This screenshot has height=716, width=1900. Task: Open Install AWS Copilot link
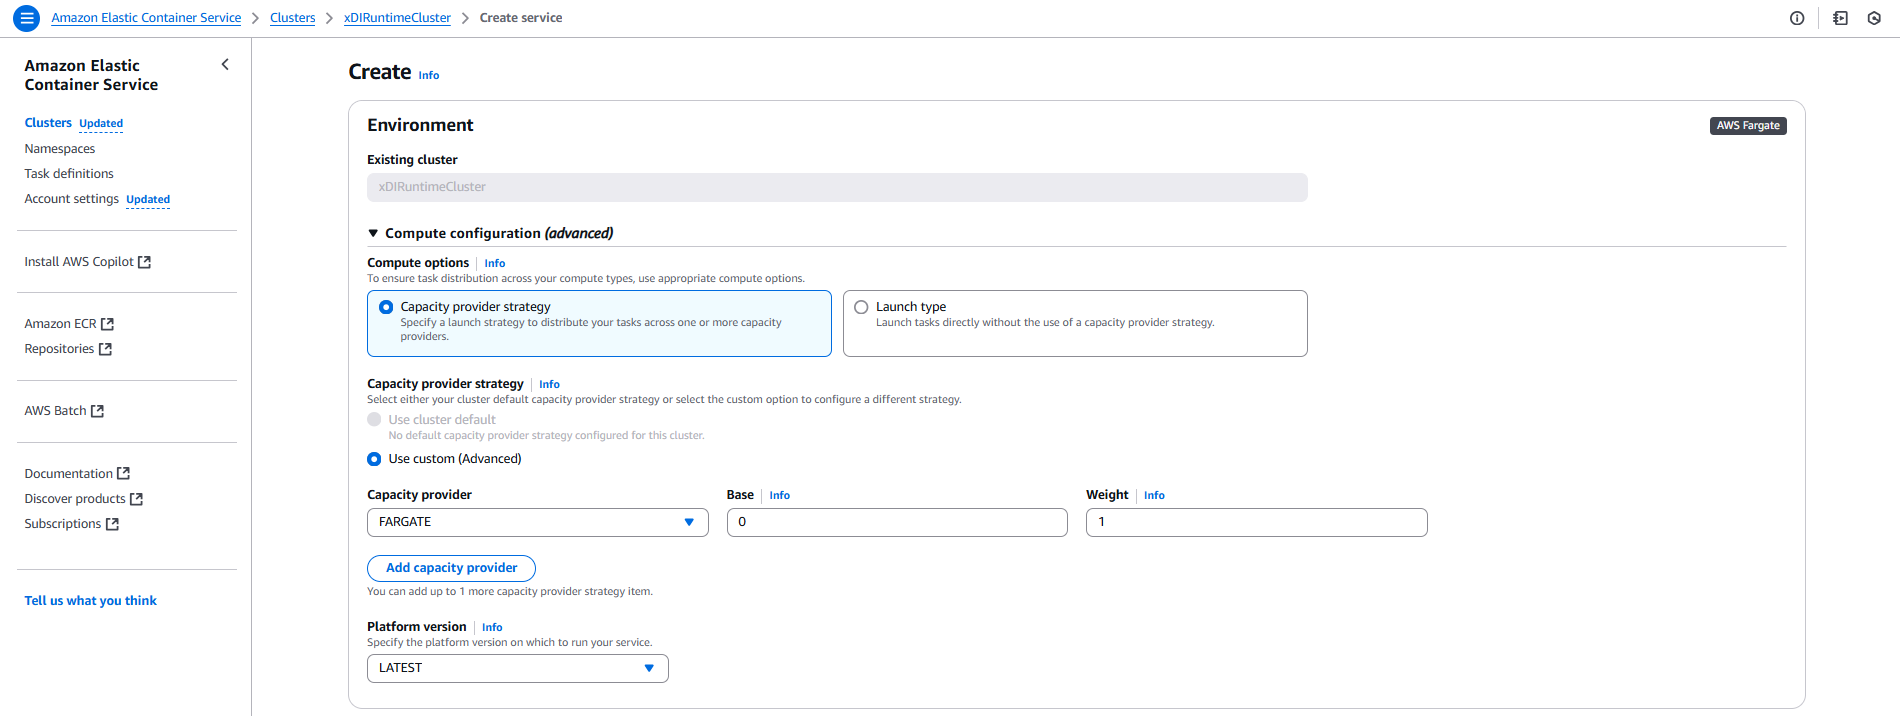[79, 262]
